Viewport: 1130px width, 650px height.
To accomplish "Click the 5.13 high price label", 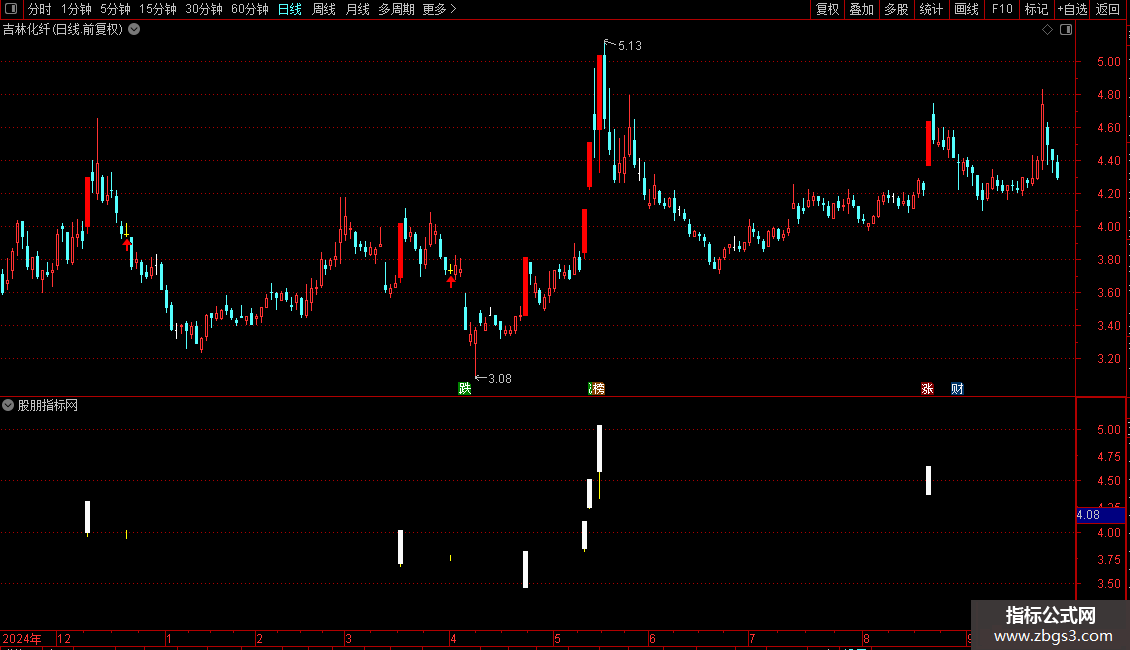I will pos(630,45).
